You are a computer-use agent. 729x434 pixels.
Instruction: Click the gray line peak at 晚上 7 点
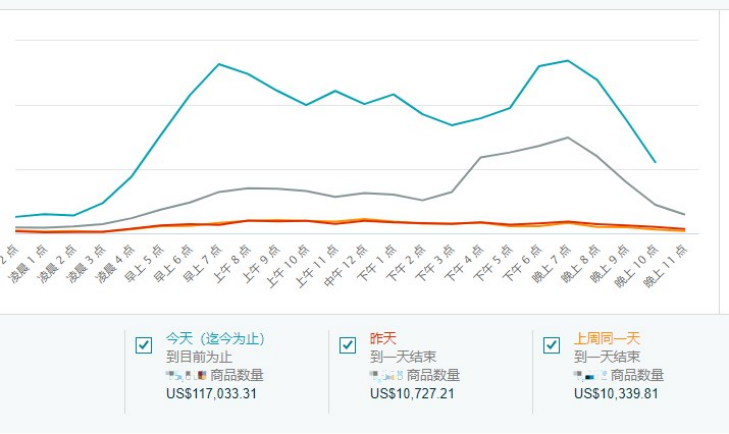568,137
